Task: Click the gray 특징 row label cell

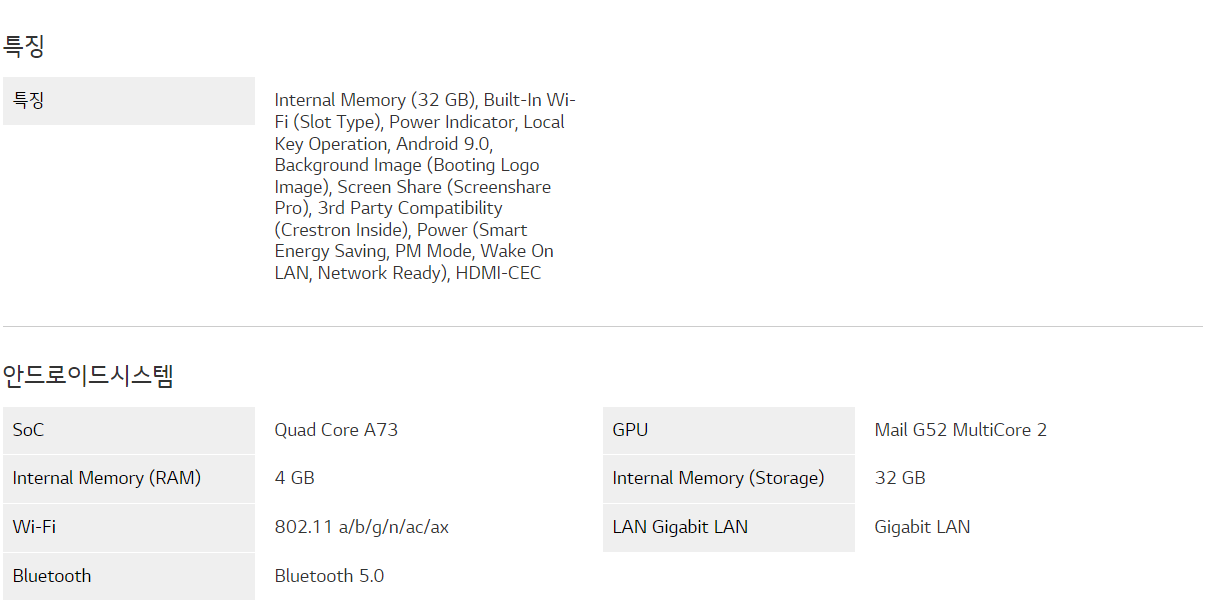Action: pyautogui.click(x=128, y=101)
